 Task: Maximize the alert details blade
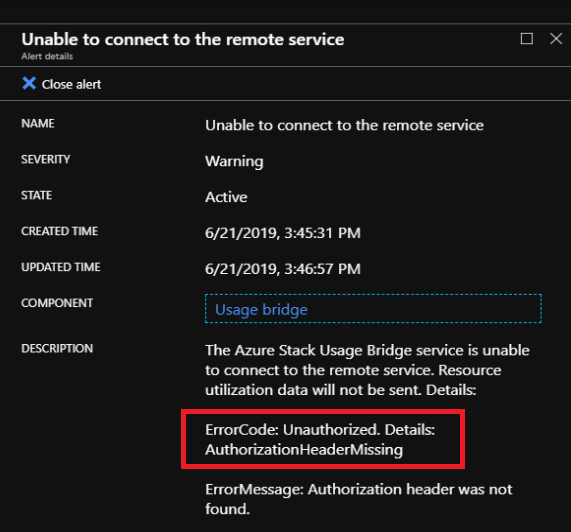click(x=527, y=39)
